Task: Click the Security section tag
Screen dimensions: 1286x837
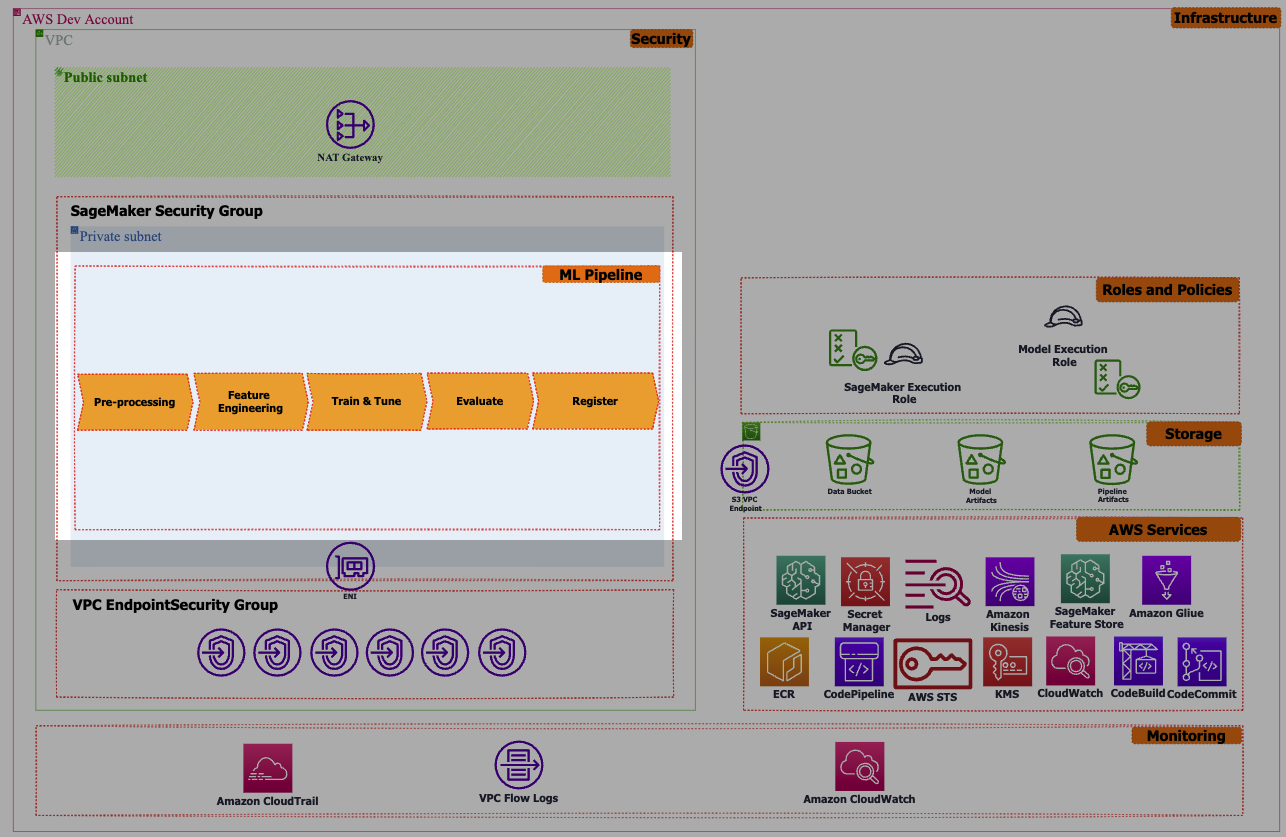Action: [661, 39]
